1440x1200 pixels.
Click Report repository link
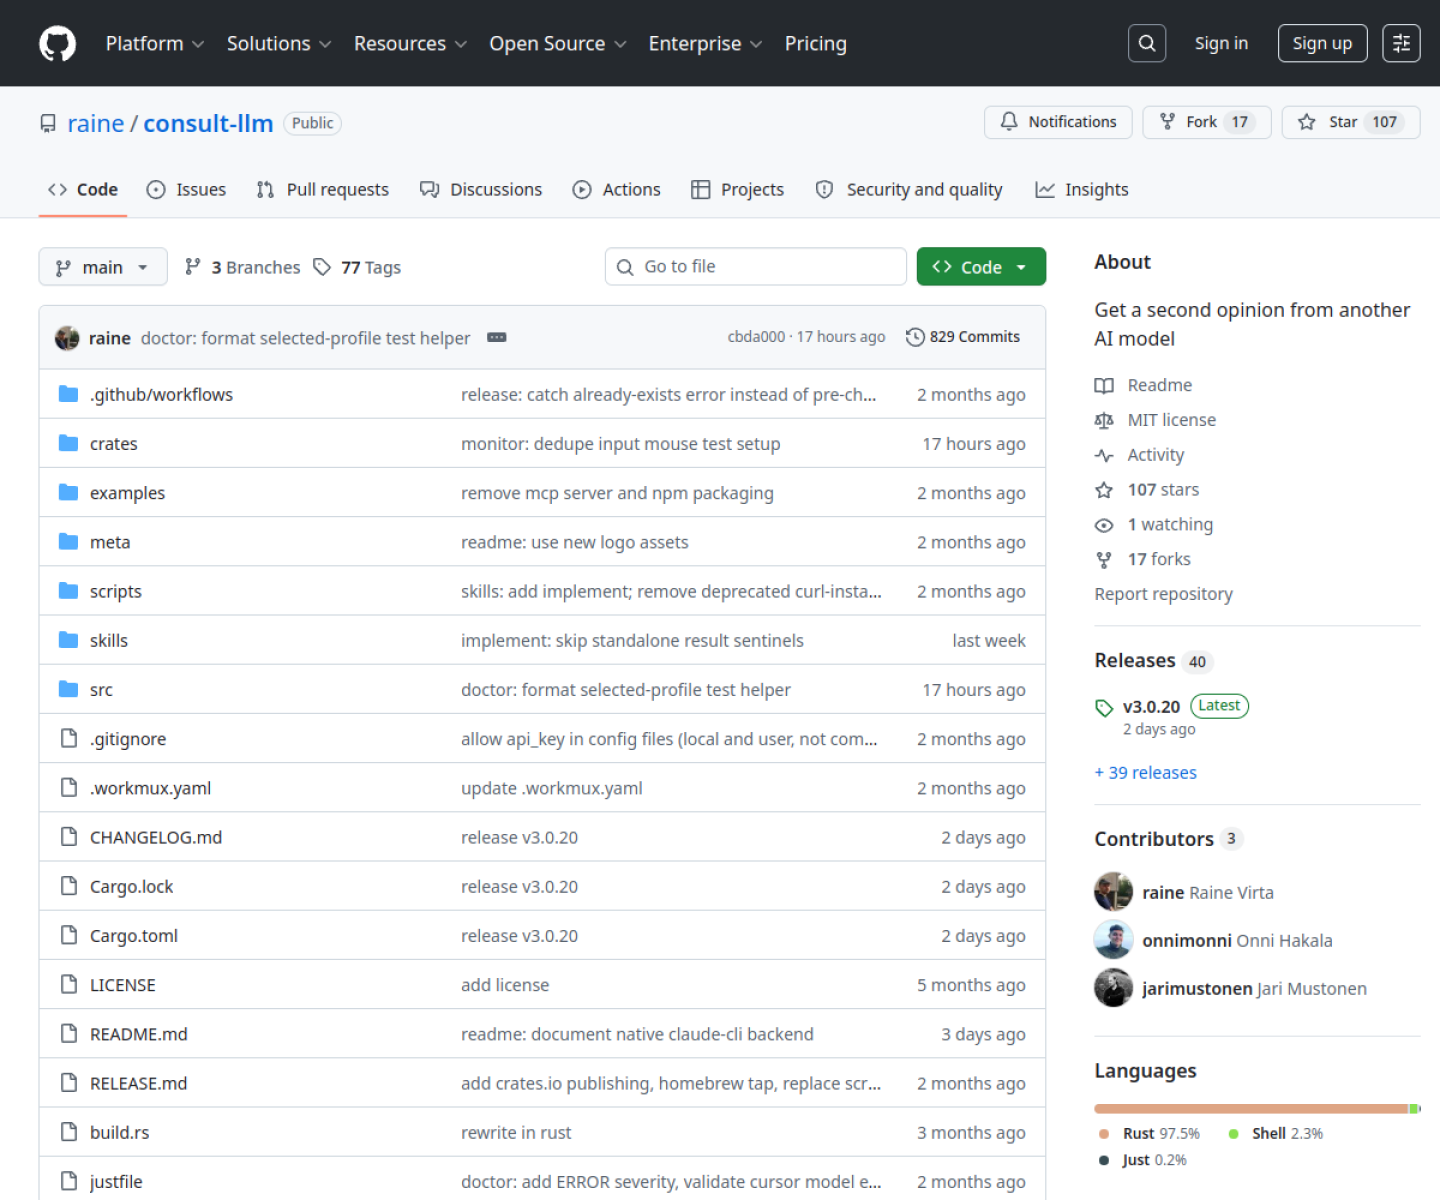(1163, 594)
